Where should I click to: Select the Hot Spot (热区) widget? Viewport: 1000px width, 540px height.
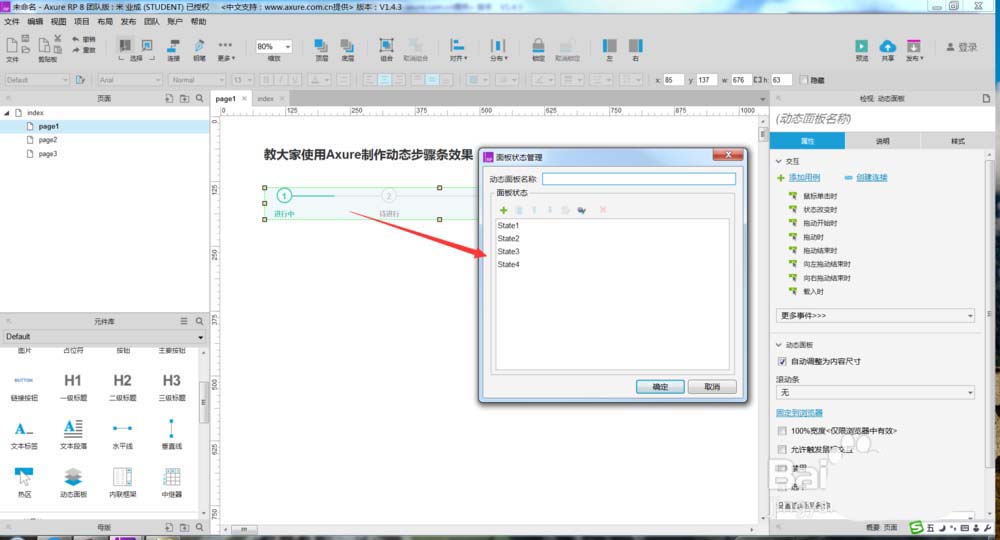tap(24, 482)
